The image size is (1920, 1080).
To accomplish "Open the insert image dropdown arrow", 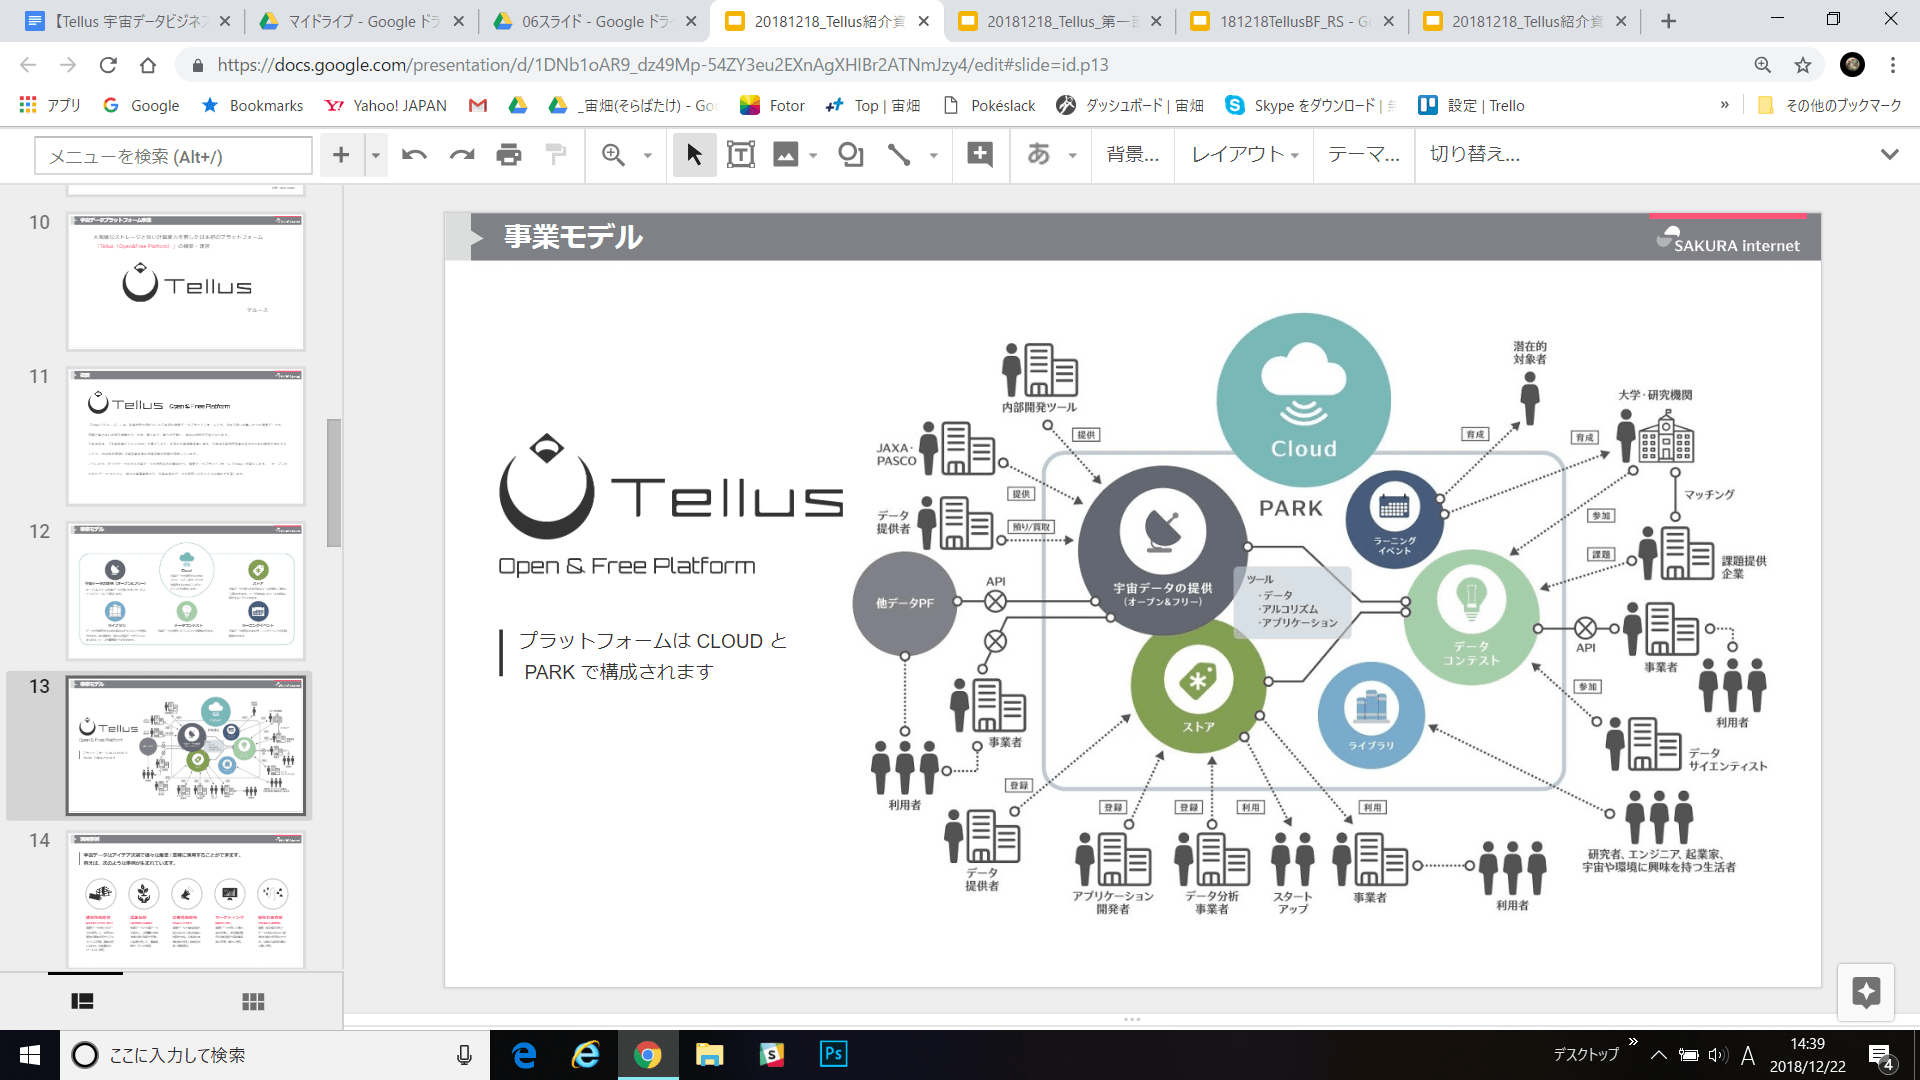I will (813, 155).
